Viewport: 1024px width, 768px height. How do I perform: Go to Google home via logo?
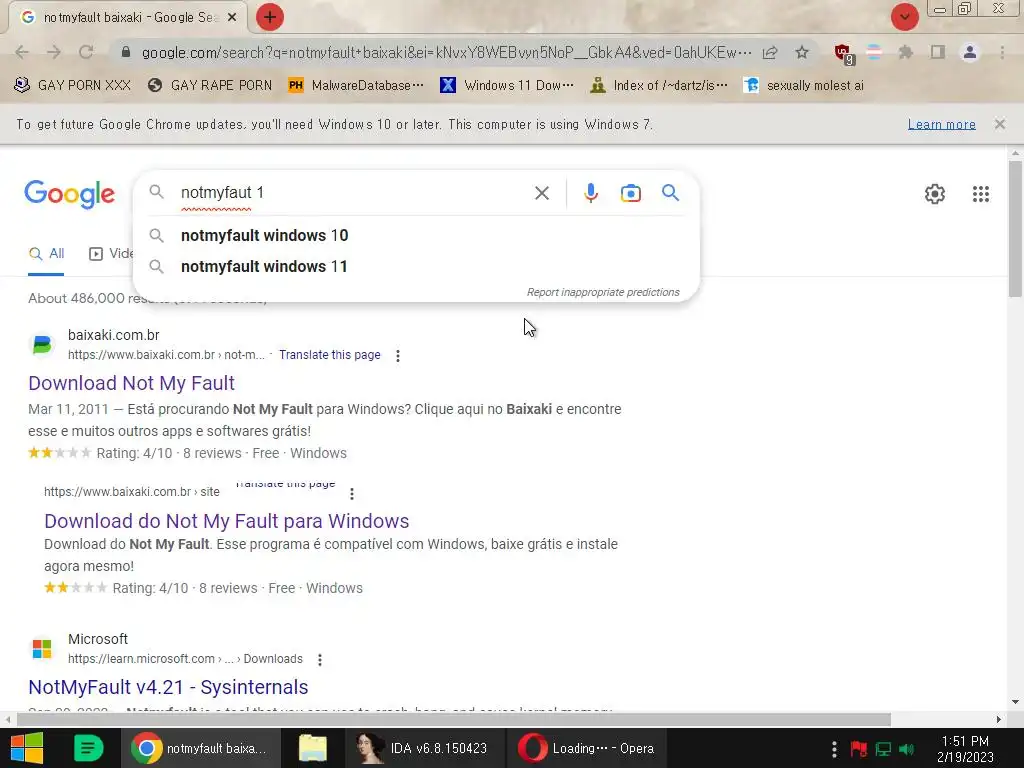pyautogui.click(x=70, y=193)
